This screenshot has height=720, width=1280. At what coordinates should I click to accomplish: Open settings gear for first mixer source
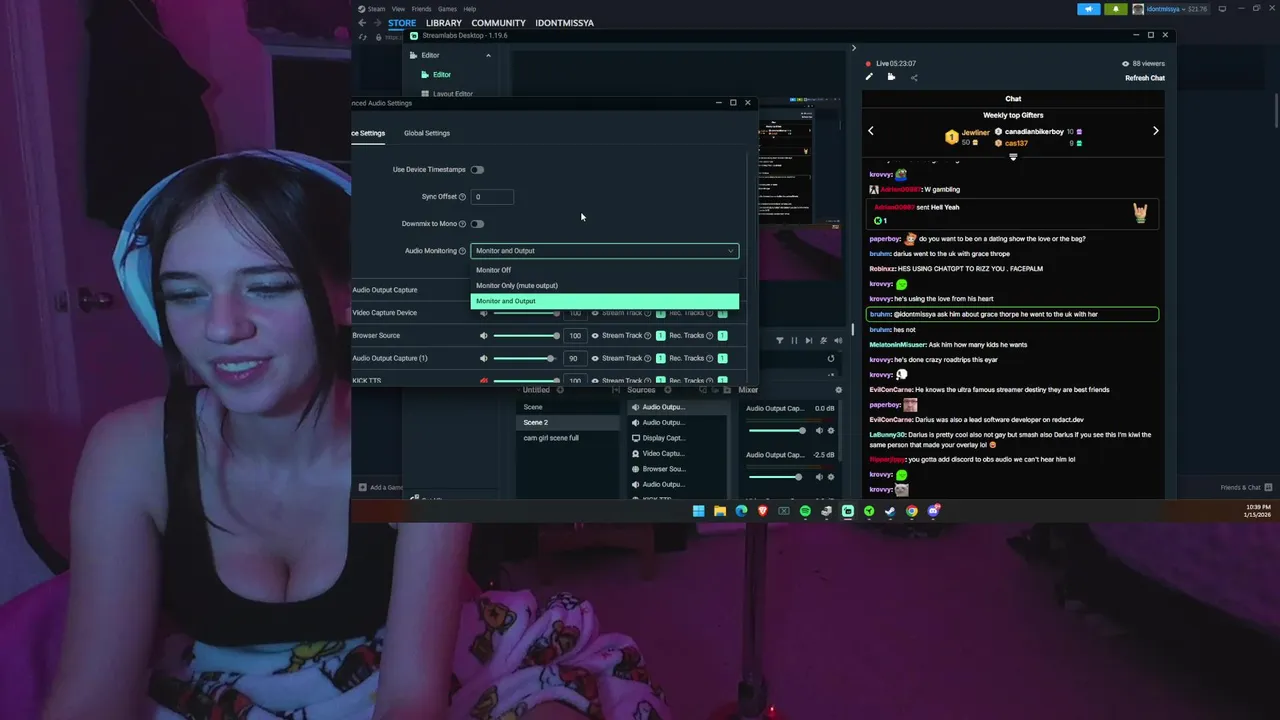(x=831, y=431)
